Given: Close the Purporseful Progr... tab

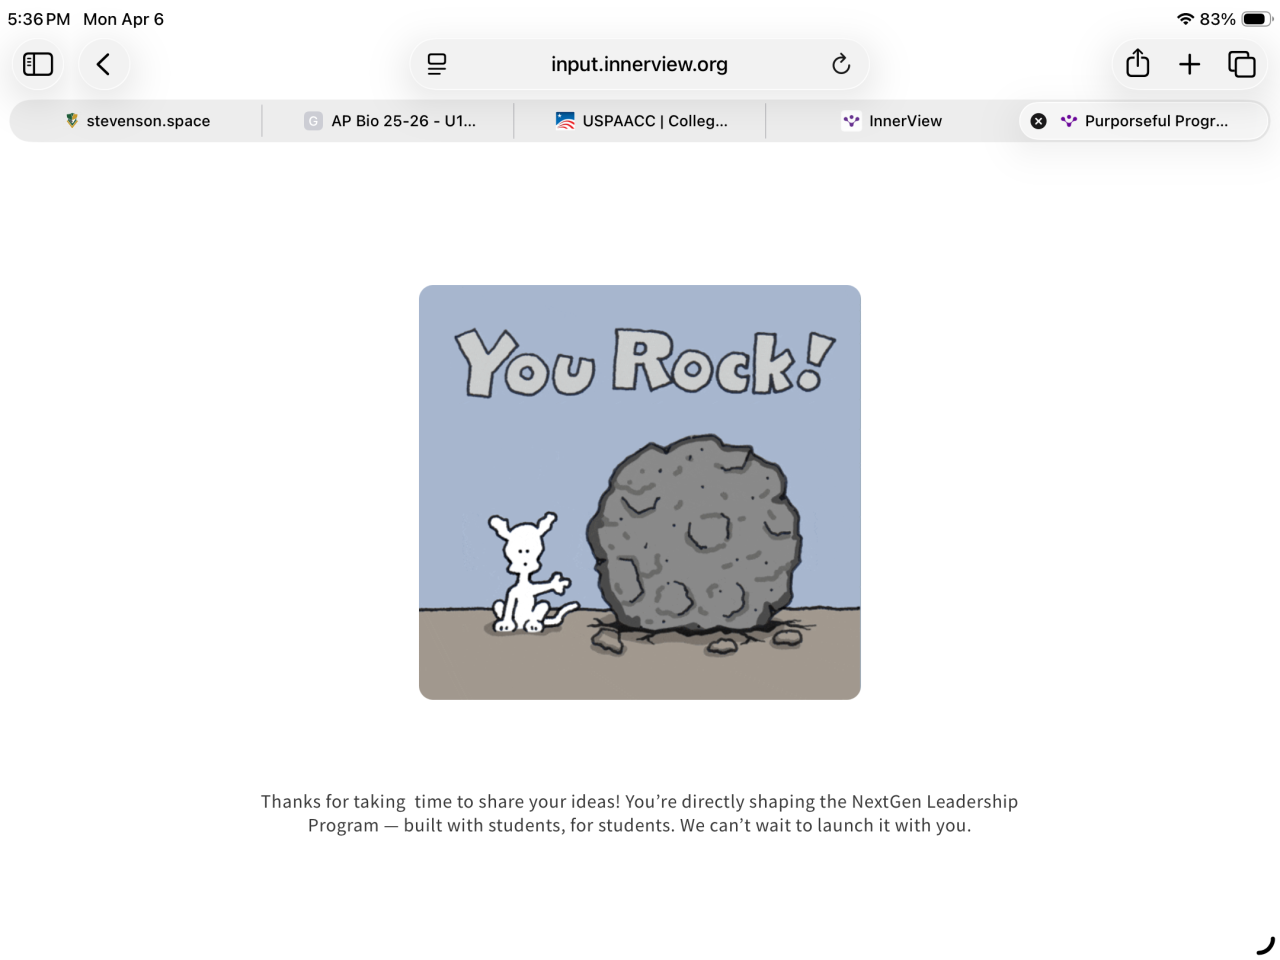Looking at the screenshot, I should coord(1039,121).
